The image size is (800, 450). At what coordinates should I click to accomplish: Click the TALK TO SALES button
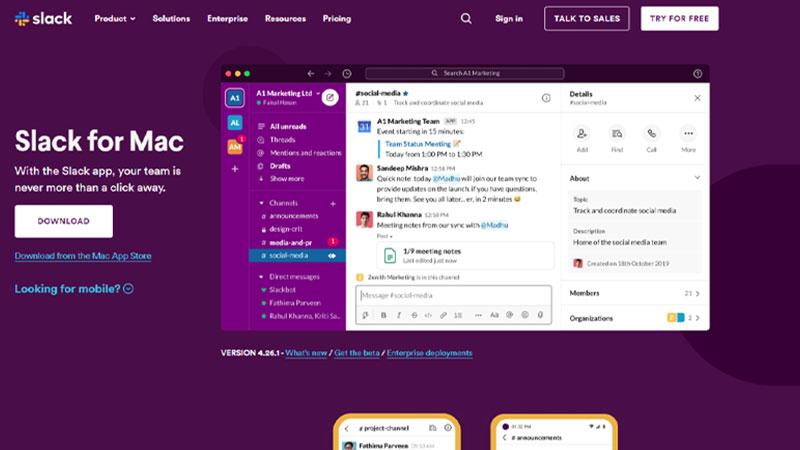pyautogui.click(x=587, y=19)
